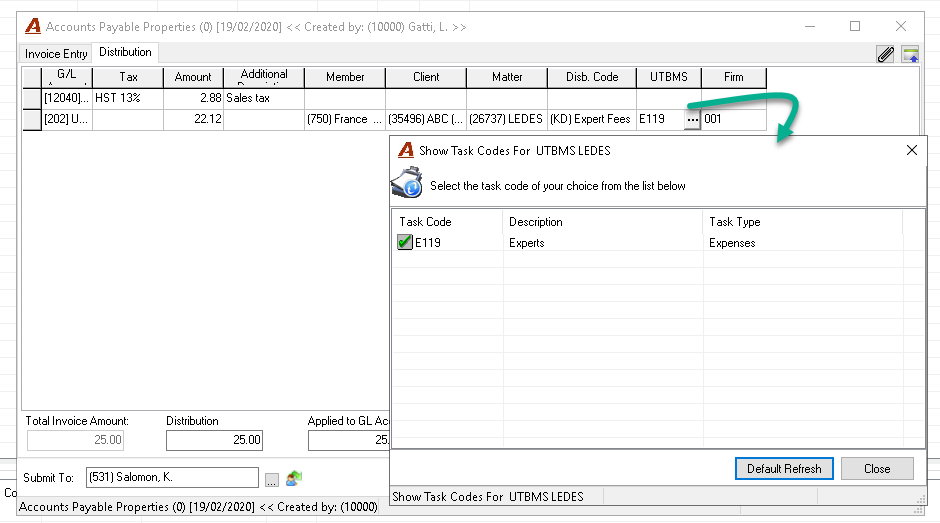
Task: Open ellipsis browse button beside Submit To
Action: (x=272, y=480)
